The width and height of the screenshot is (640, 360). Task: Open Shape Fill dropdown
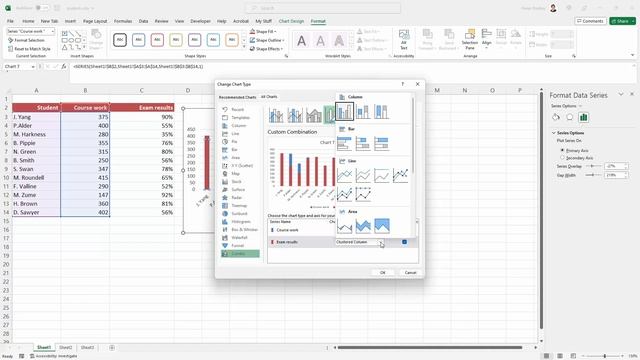point(263,31)
